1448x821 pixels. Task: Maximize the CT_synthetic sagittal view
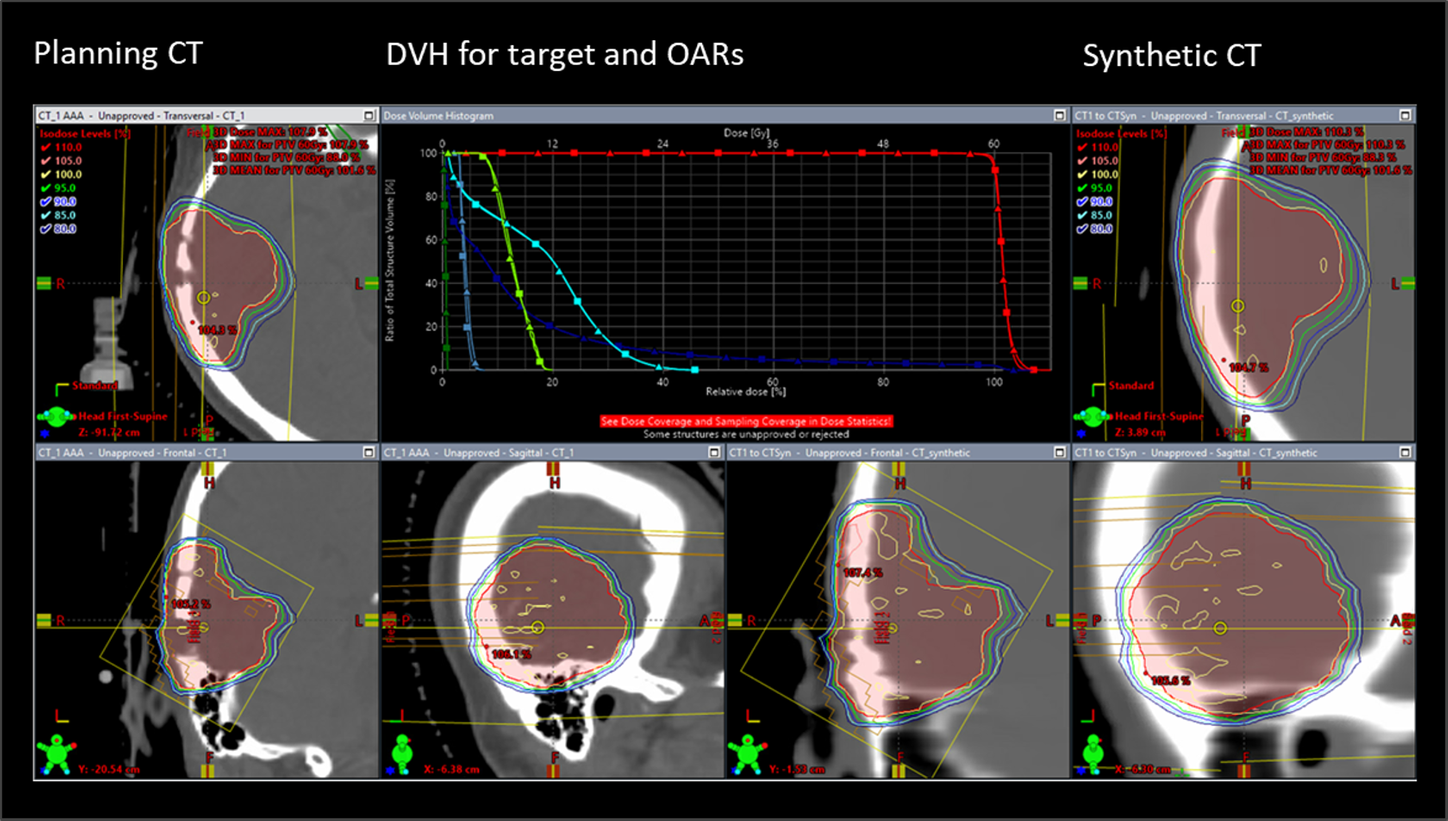1406,453
